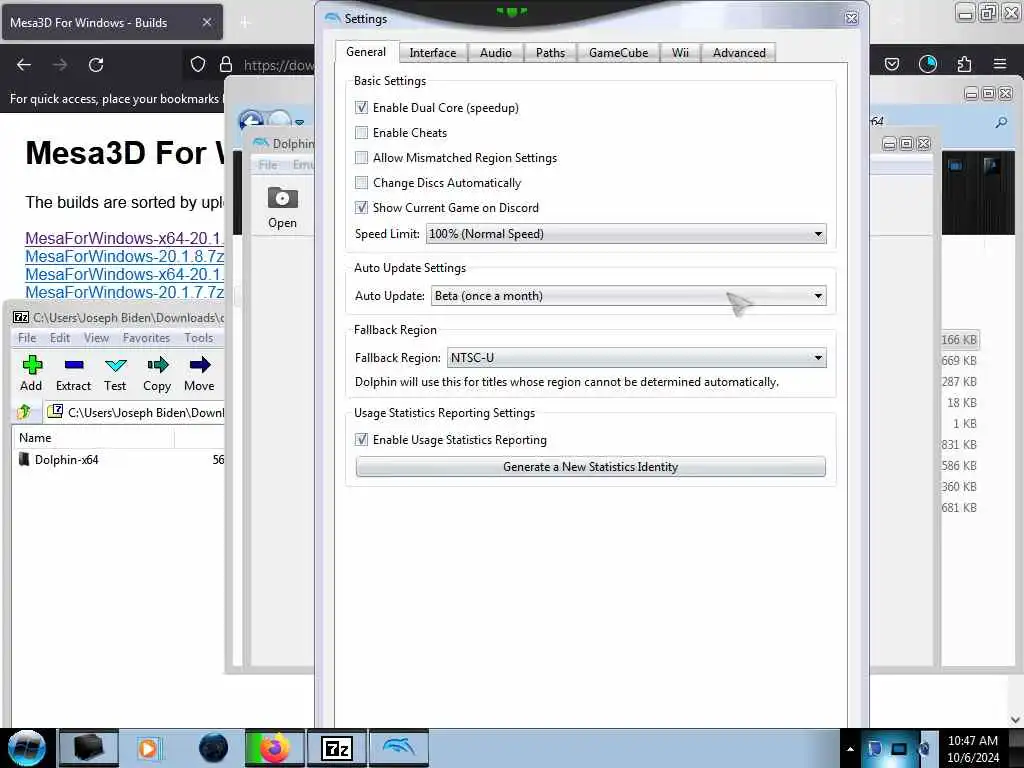Select the 166 KB file row in Explorer
Viewport: 1024px width, 768px height.
pyautogui.click(x=959, y=340)
